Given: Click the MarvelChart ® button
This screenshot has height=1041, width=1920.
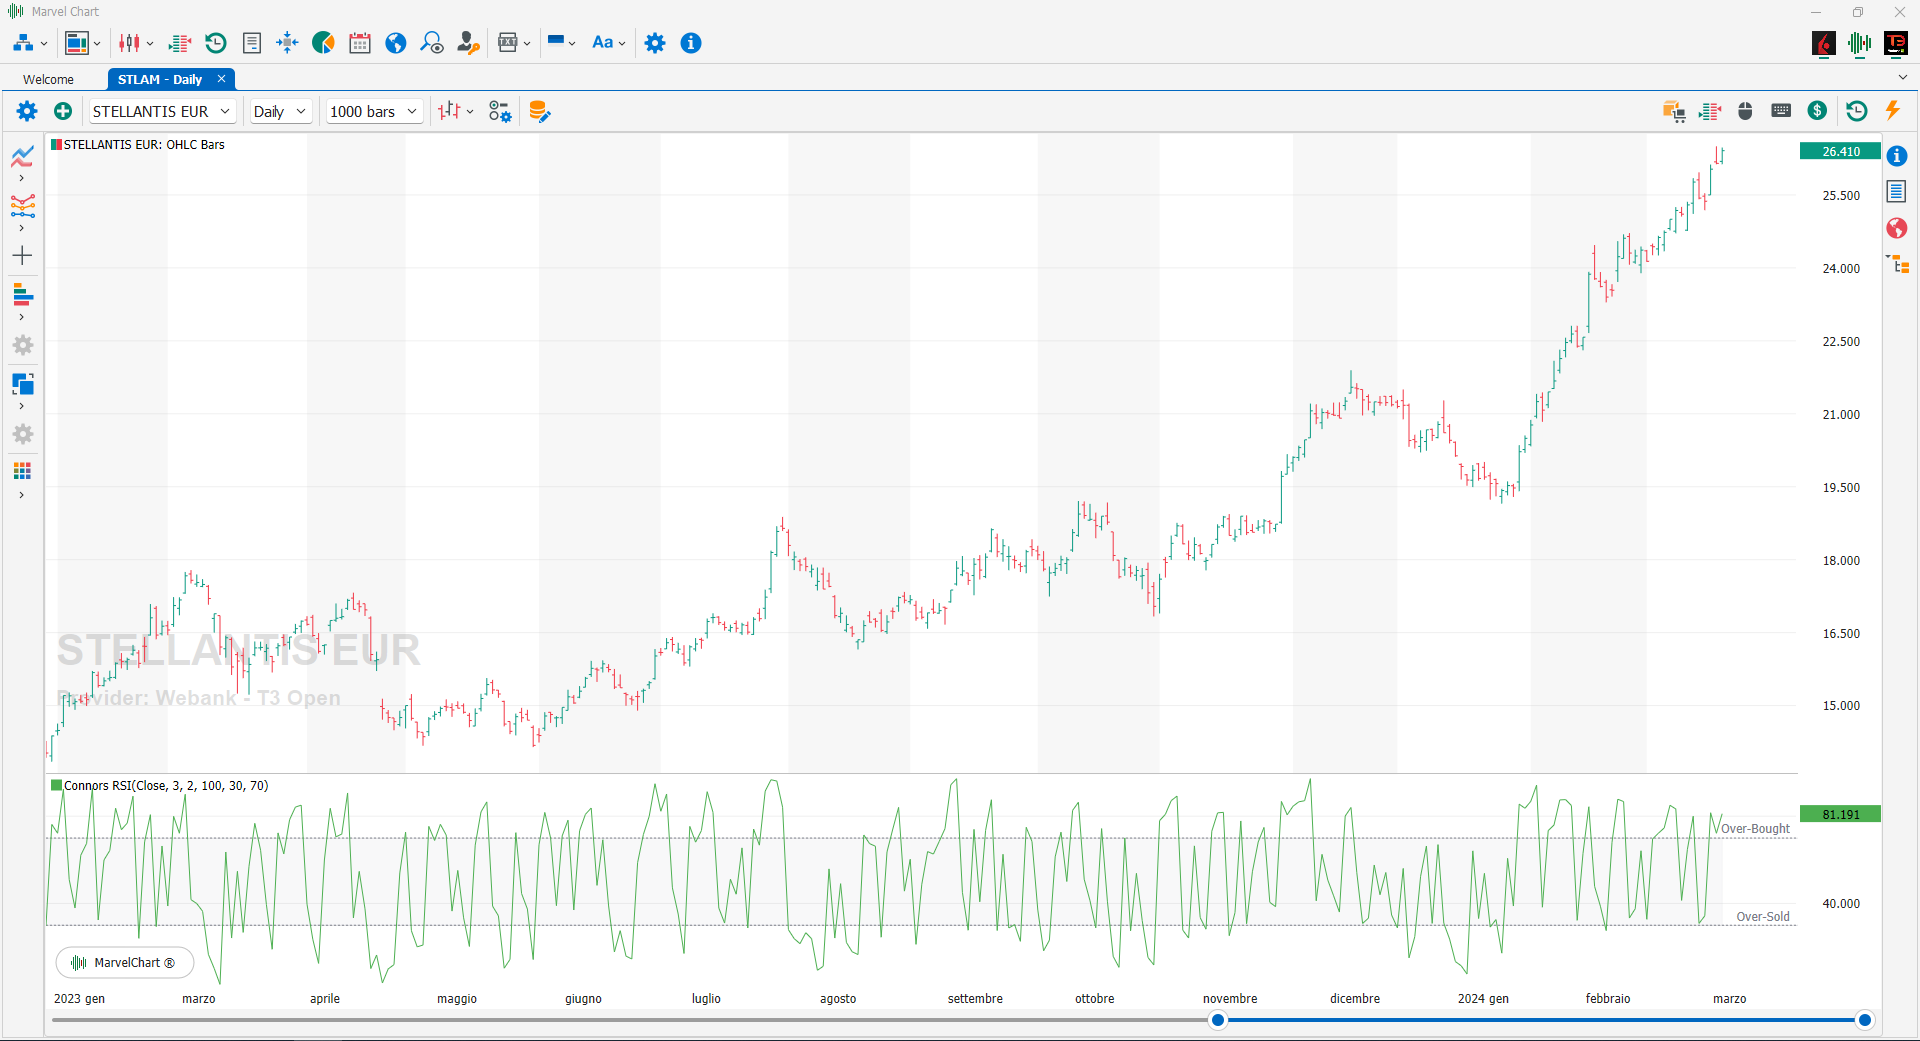Looking at the screenshot, I should (125, 962).
